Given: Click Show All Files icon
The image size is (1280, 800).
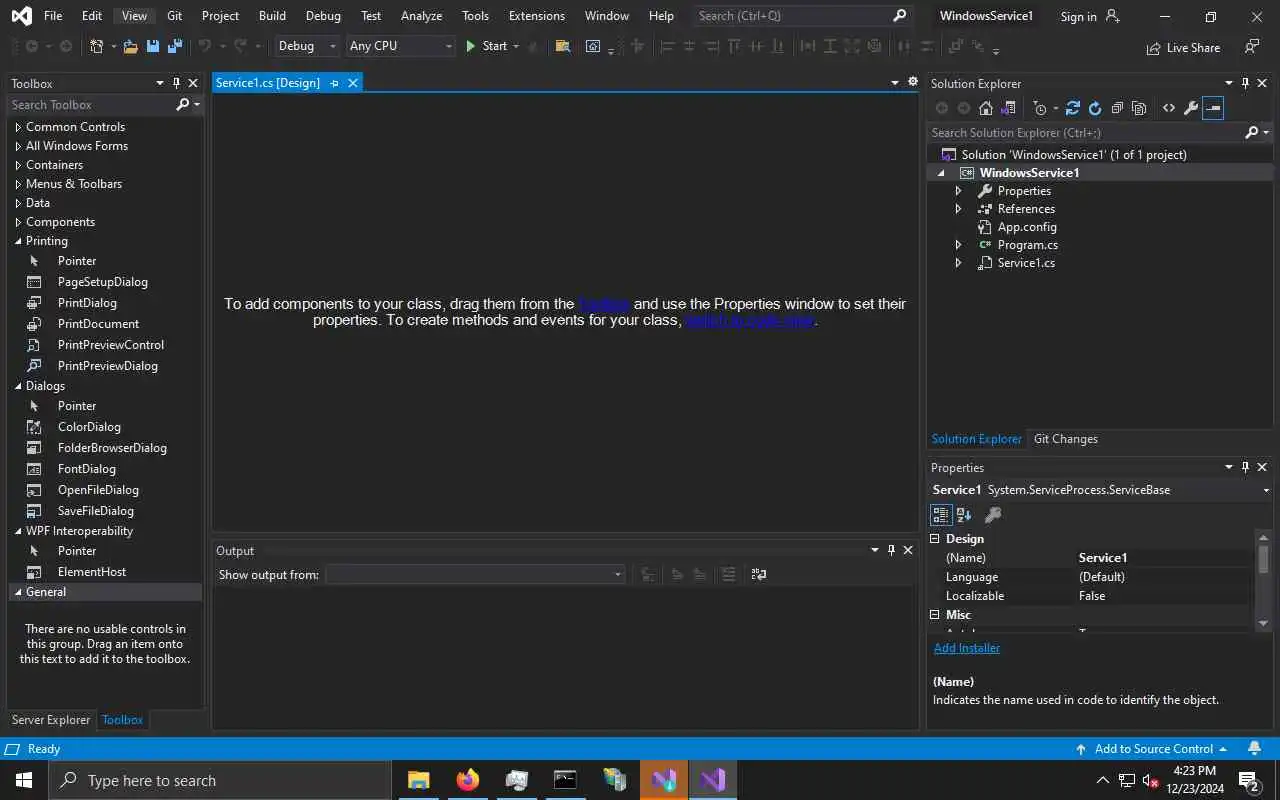Looking at the screenshot, I should 1139,108.
